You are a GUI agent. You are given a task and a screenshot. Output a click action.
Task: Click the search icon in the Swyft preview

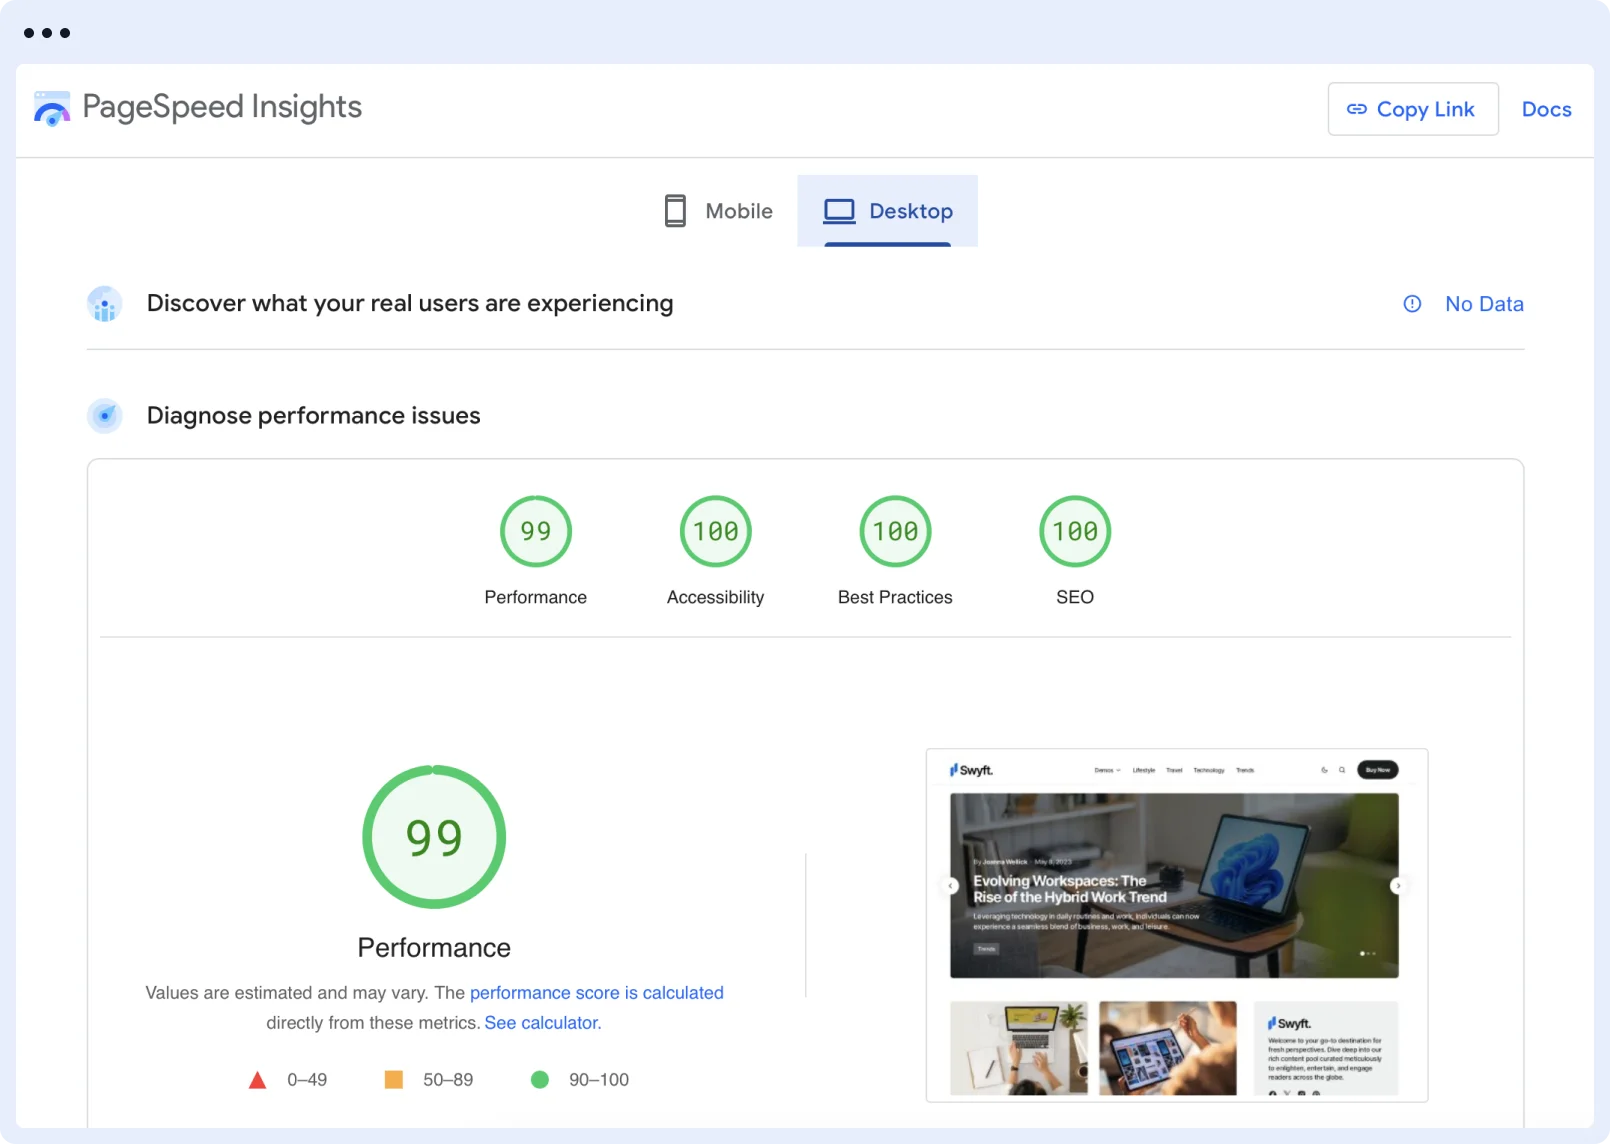(1342, 770)
